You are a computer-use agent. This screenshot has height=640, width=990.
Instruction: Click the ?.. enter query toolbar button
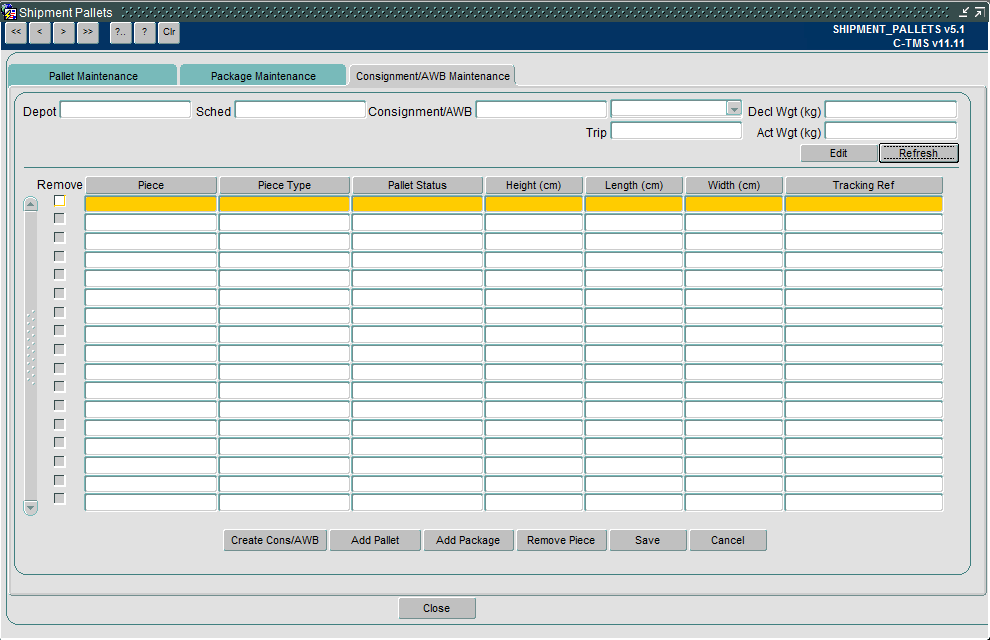coord(120,32)
